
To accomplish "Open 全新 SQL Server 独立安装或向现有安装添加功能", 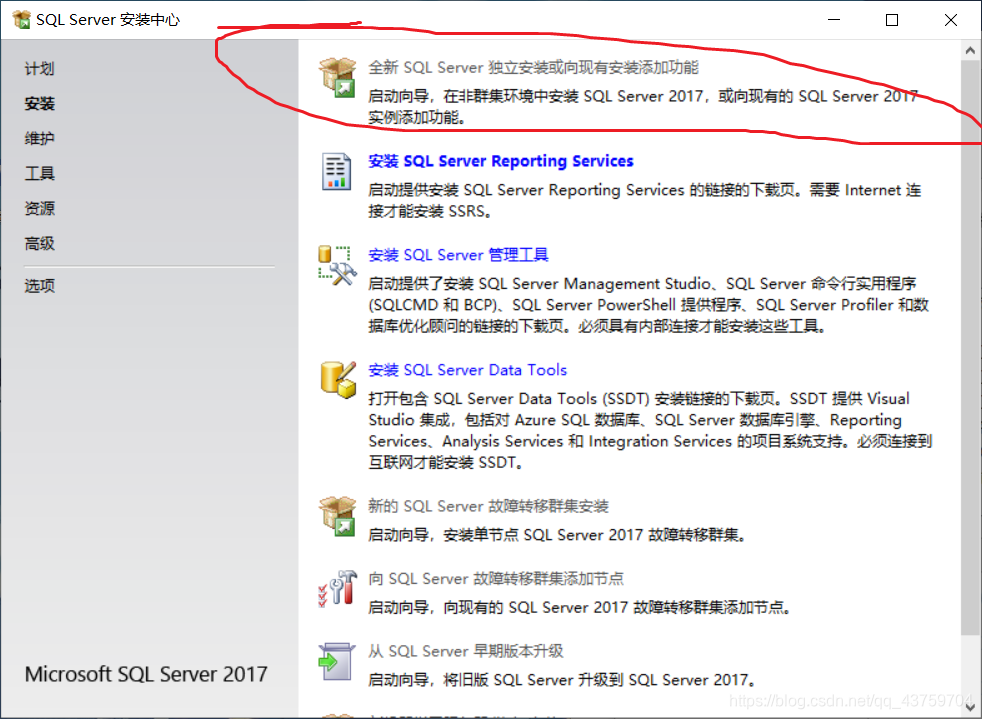I will 533,67.
